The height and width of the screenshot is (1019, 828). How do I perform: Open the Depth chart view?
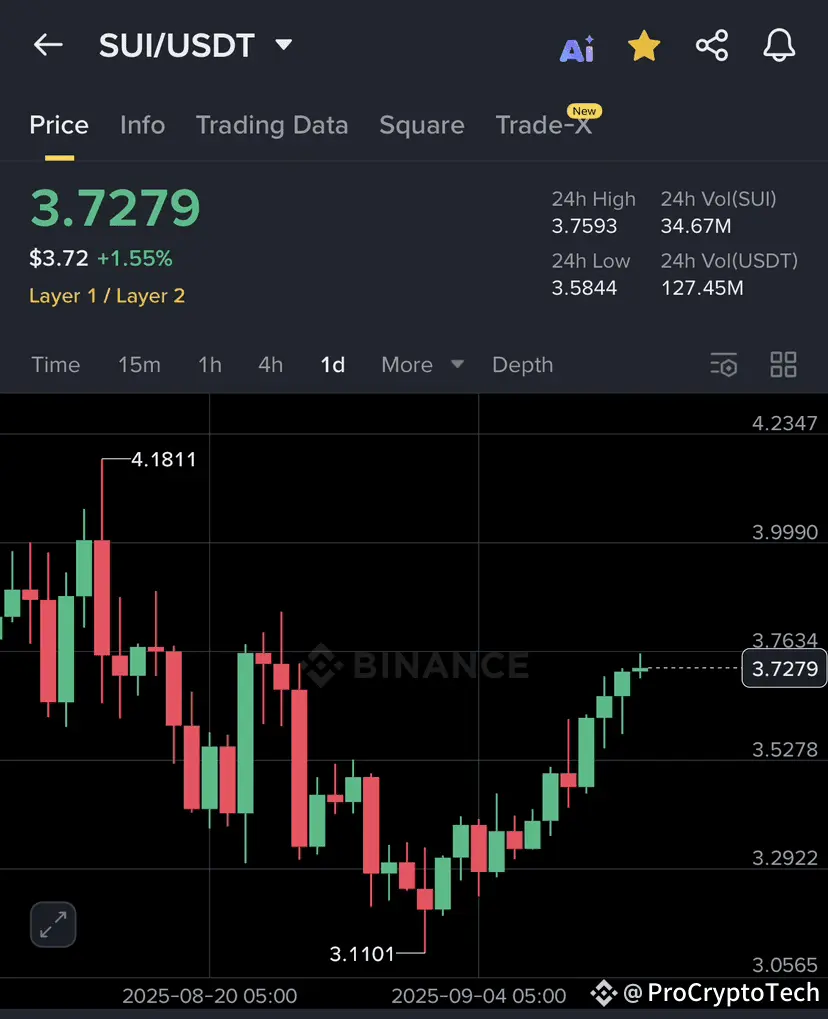coord(523,365)
